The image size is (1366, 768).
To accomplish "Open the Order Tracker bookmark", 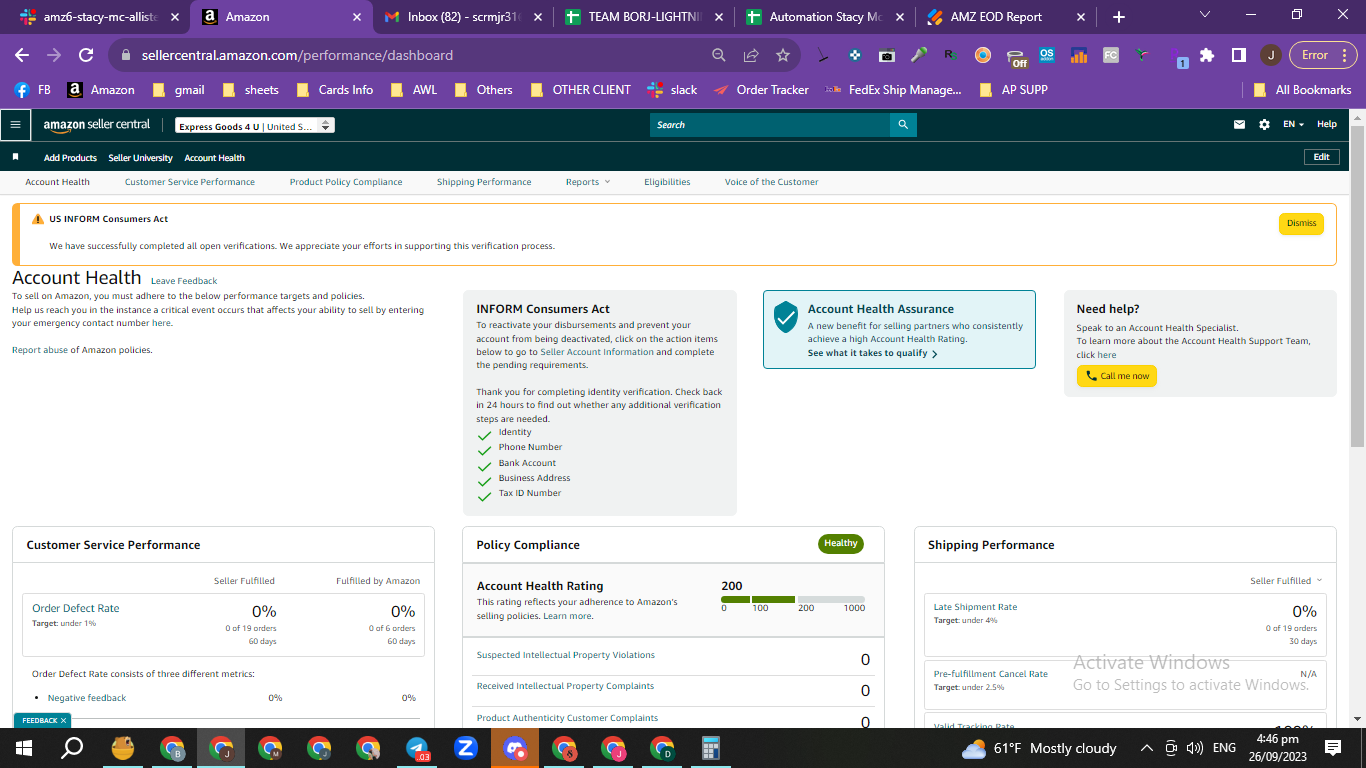I will 761,90.
